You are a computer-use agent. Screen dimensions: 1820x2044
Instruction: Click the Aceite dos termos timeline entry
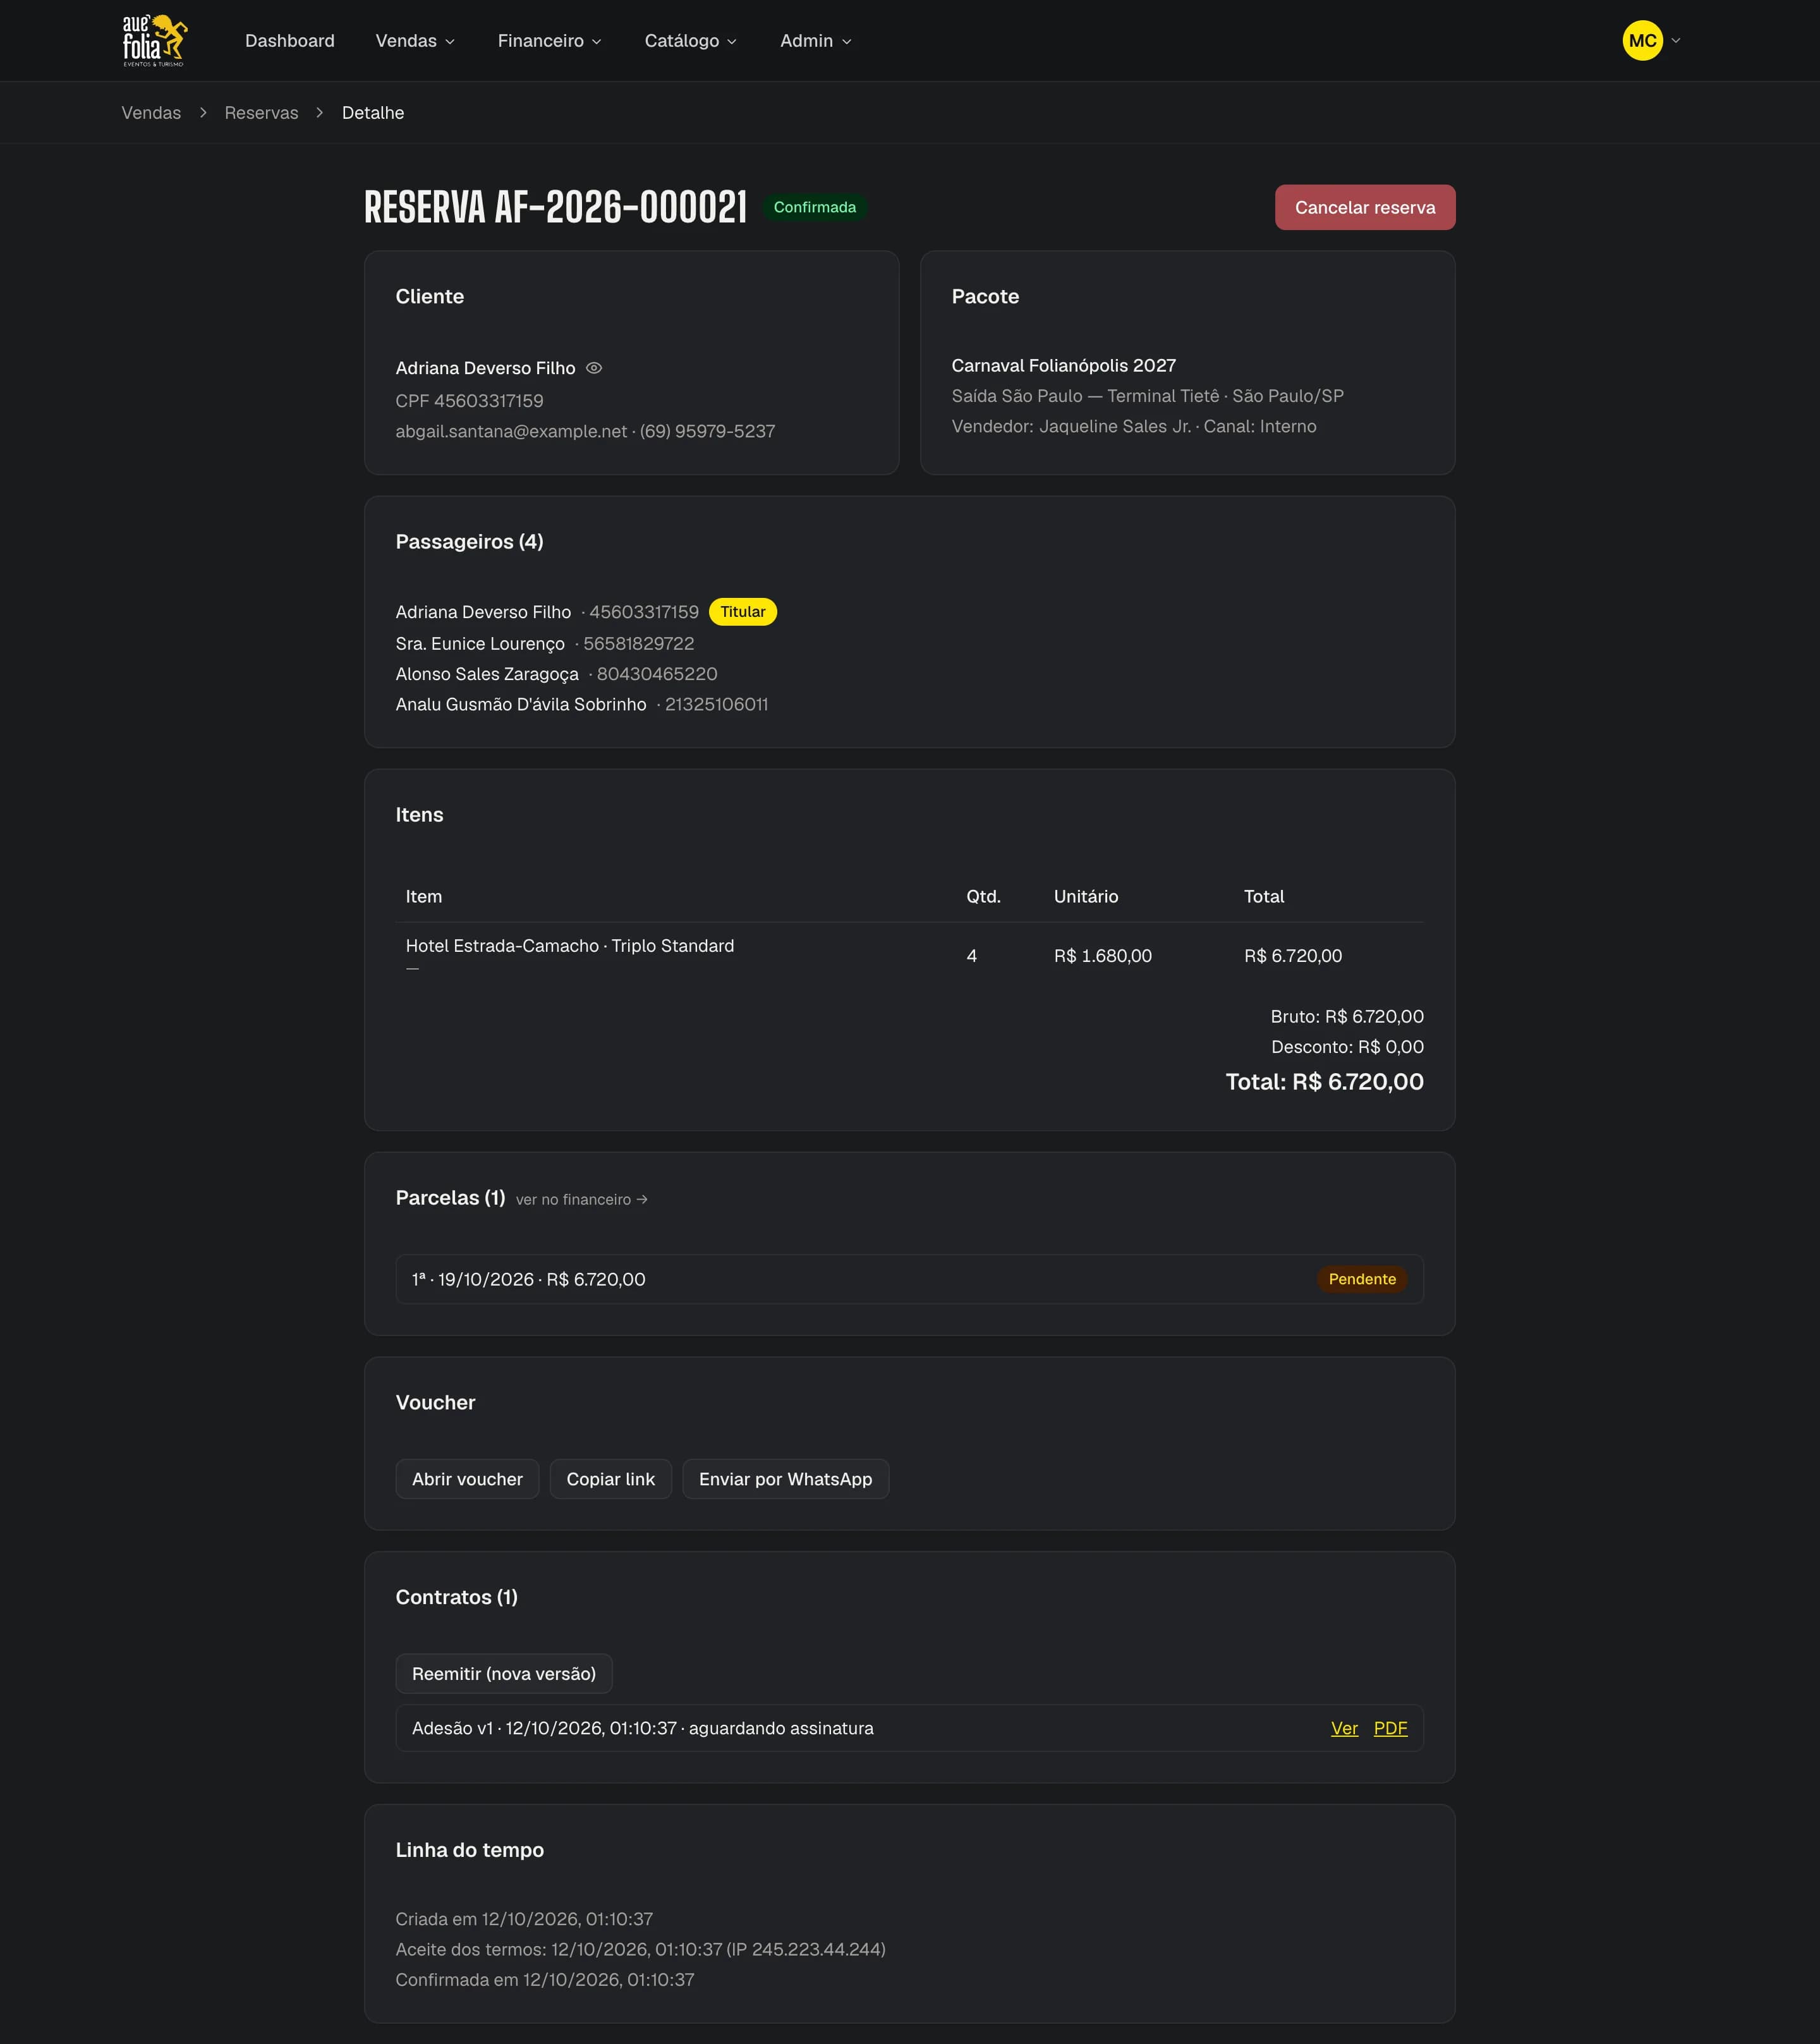(x=641, y=1949)
